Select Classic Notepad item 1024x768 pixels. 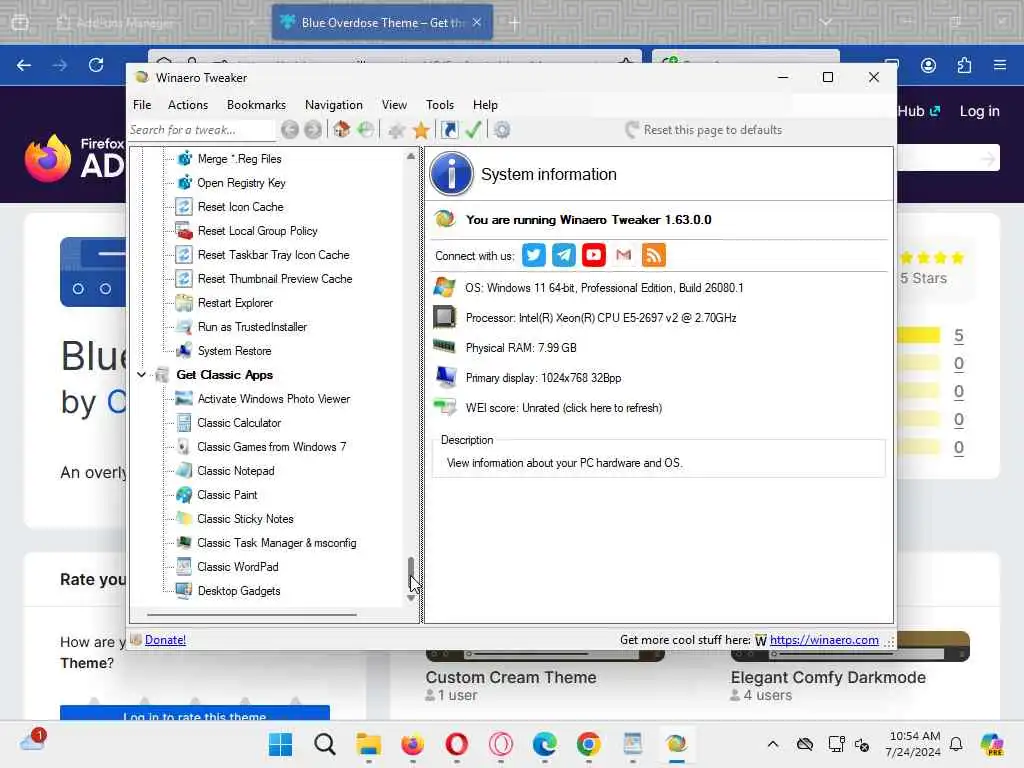pyautogui.click(x=236, y=471)
